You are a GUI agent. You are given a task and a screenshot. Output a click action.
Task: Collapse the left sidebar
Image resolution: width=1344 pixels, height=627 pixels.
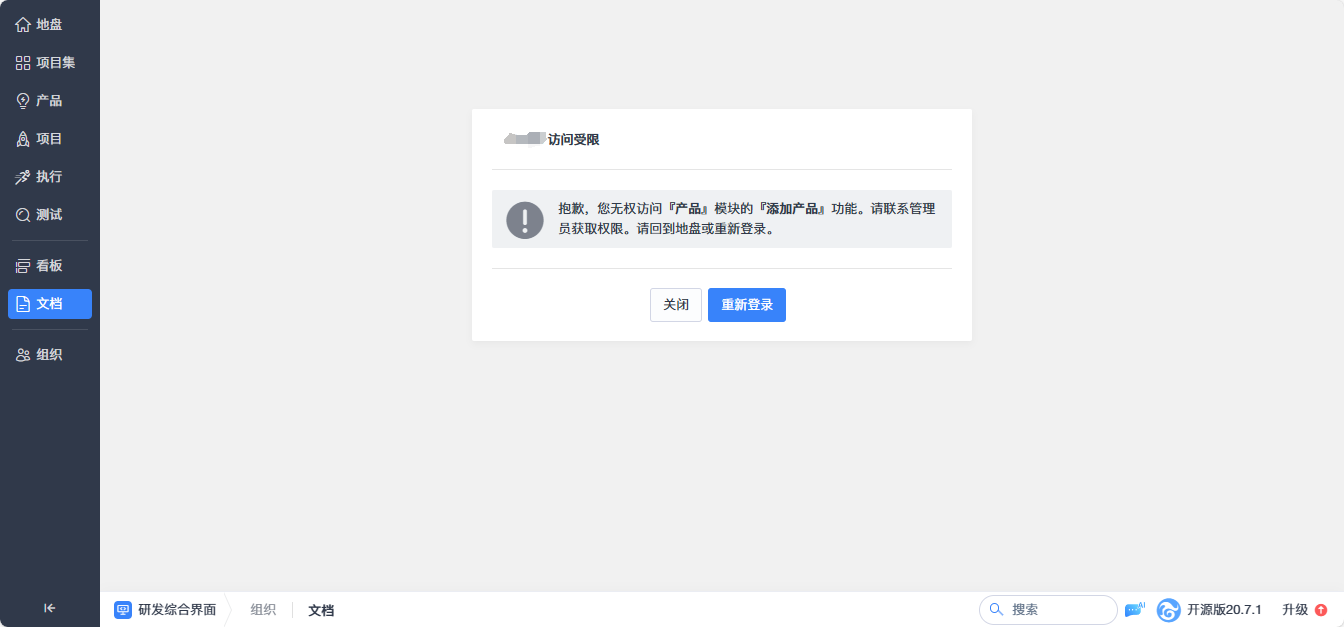pos(48,607)
